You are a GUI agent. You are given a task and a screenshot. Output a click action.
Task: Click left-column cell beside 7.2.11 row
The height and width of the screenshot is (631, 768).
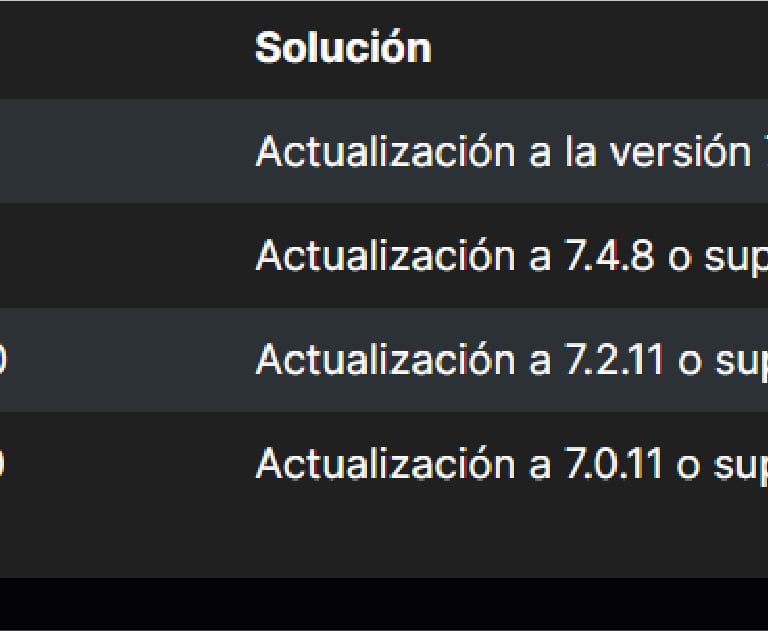pyautogui.click(x=100, y=360)
